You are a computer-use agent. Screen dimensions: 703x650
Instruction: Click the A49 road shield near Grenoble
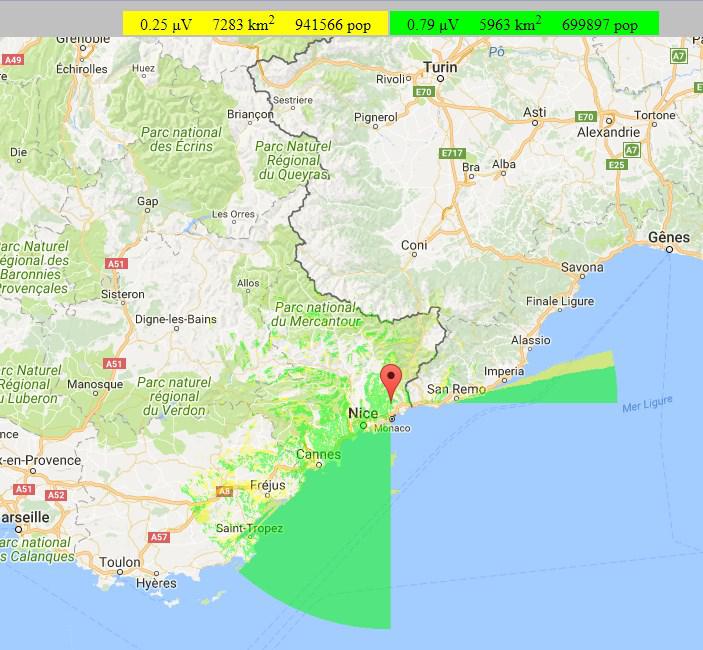[x=13, y=60]
